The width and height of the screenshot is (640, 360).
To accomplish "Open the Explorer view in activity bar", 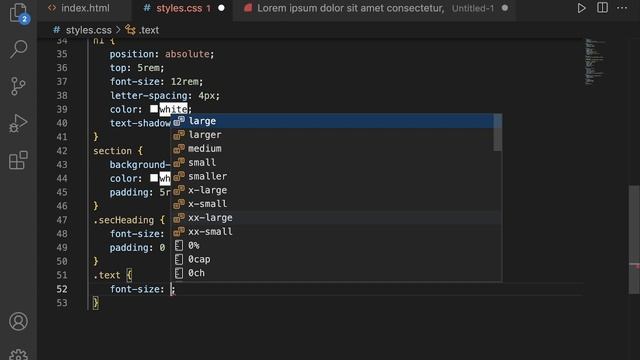I will pyautogui.click(x=18, y=12).
